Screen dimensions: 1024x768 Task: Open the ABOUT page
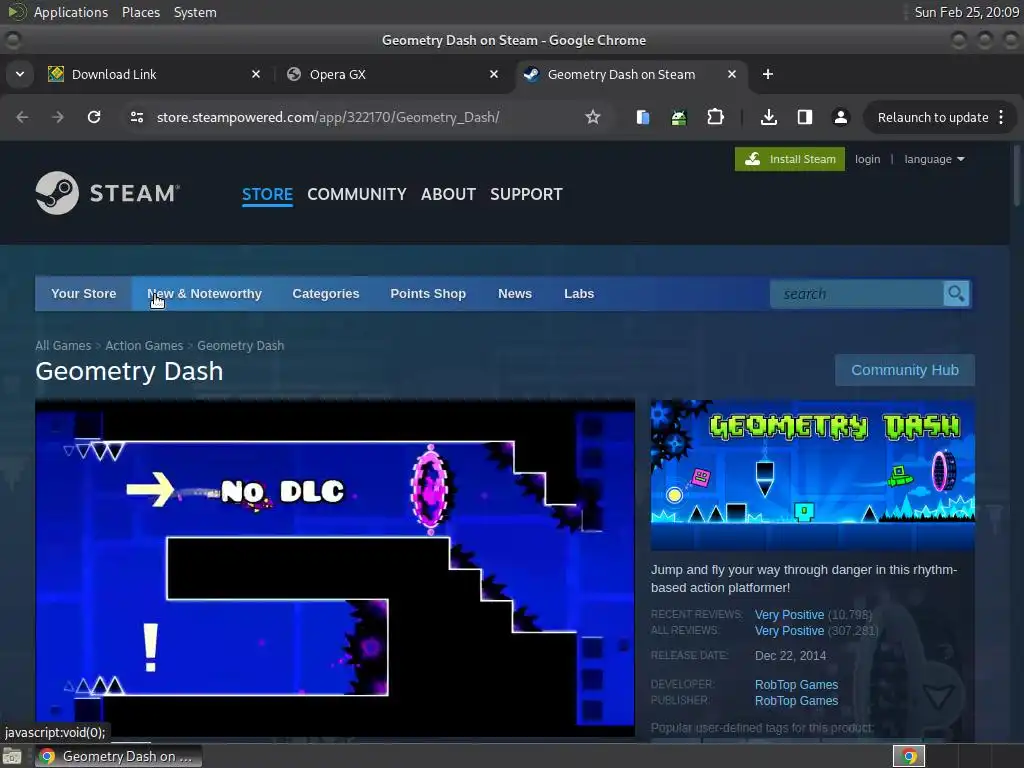coord(448,194)
